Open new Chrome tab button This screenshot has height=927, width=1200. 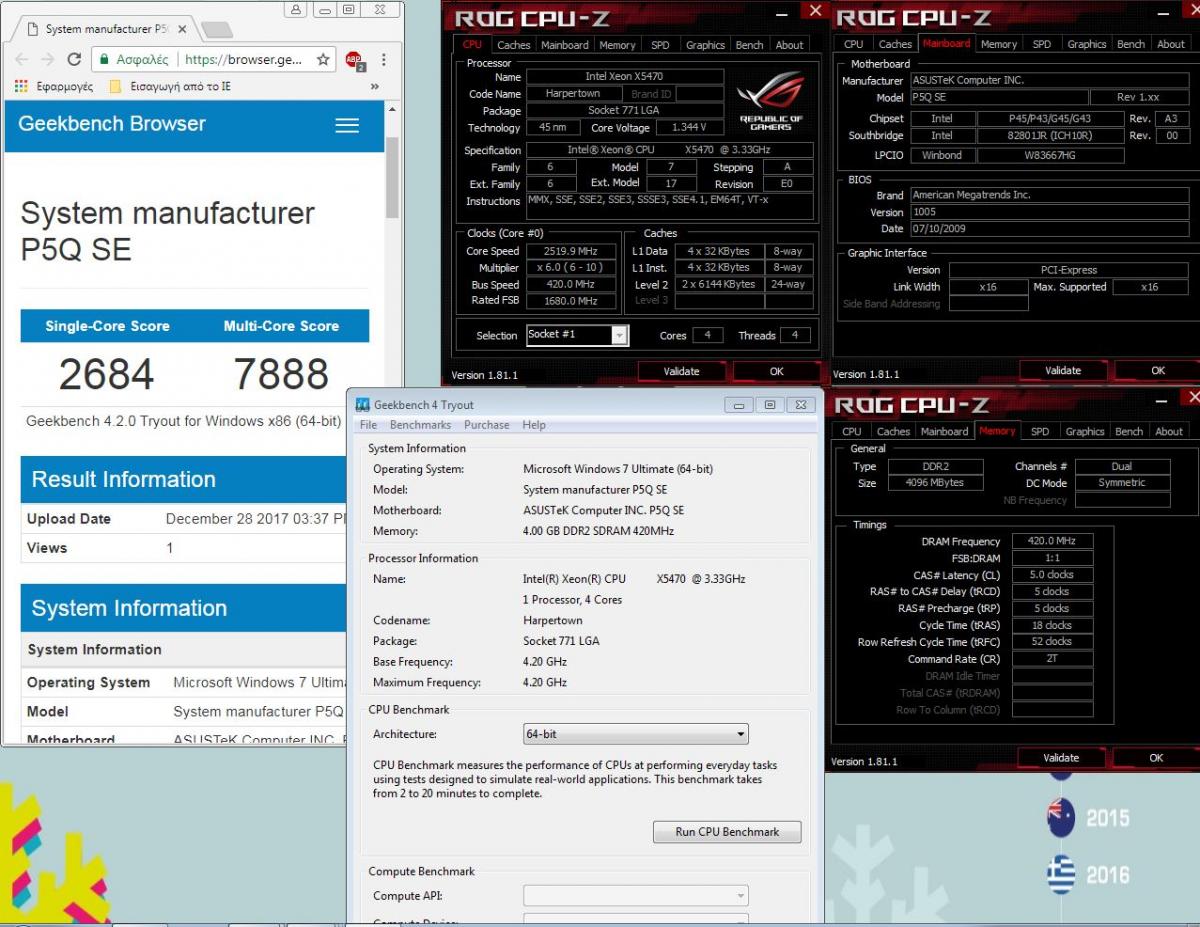coord(216,29)
